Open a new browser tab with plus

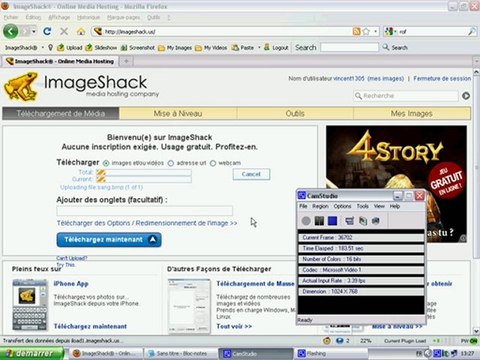126,61
